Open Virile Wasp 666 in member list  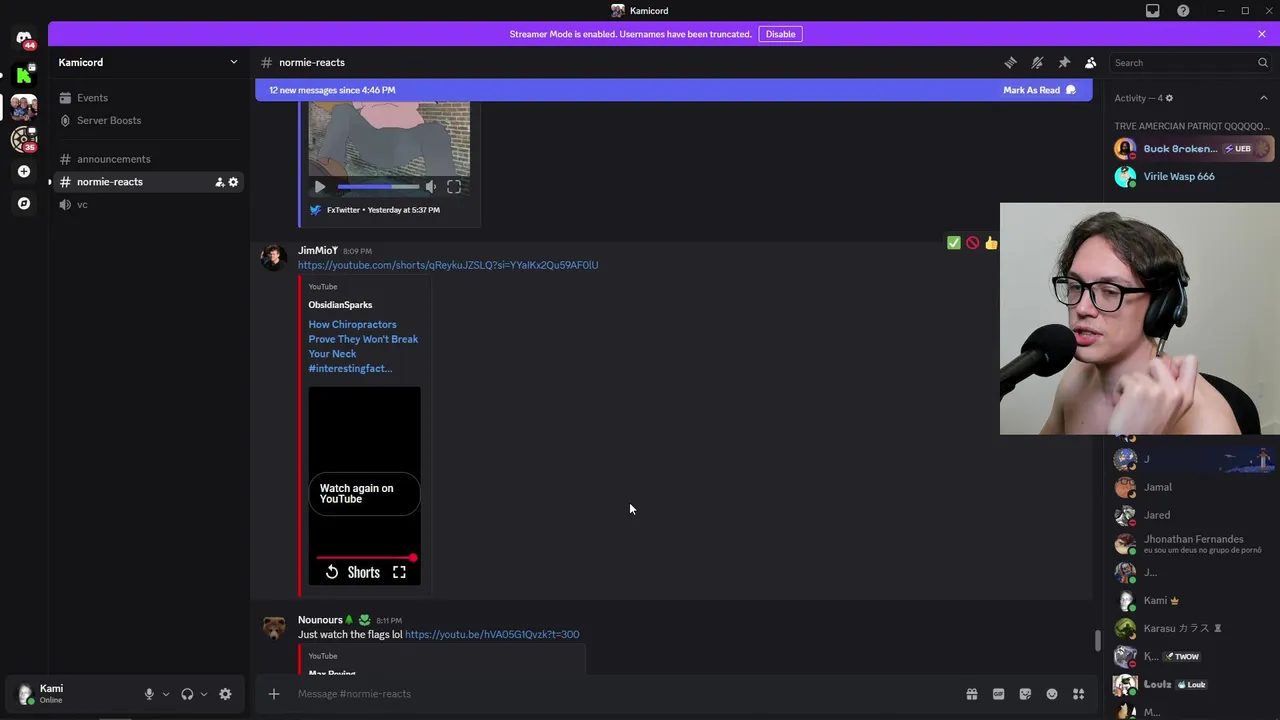click(x=1191, y=177)
